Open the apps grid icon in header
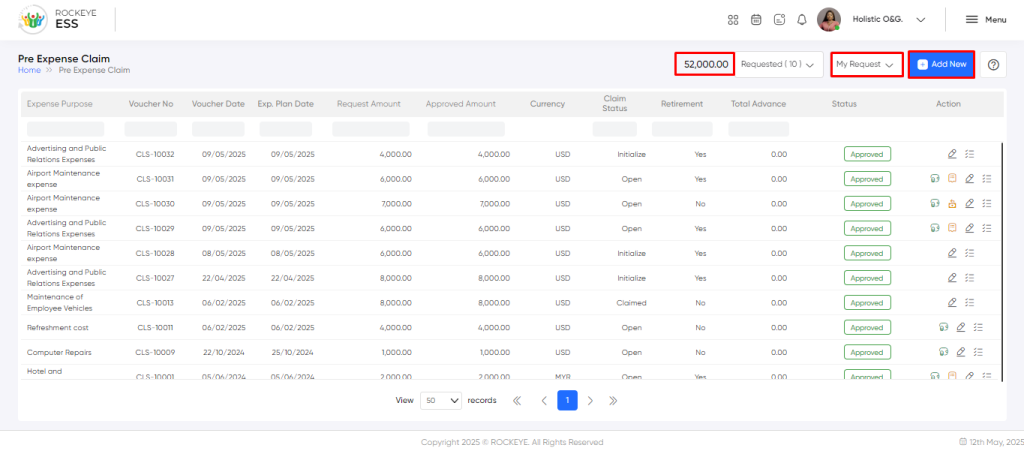The image size is (1024, 454). (733, 19)
